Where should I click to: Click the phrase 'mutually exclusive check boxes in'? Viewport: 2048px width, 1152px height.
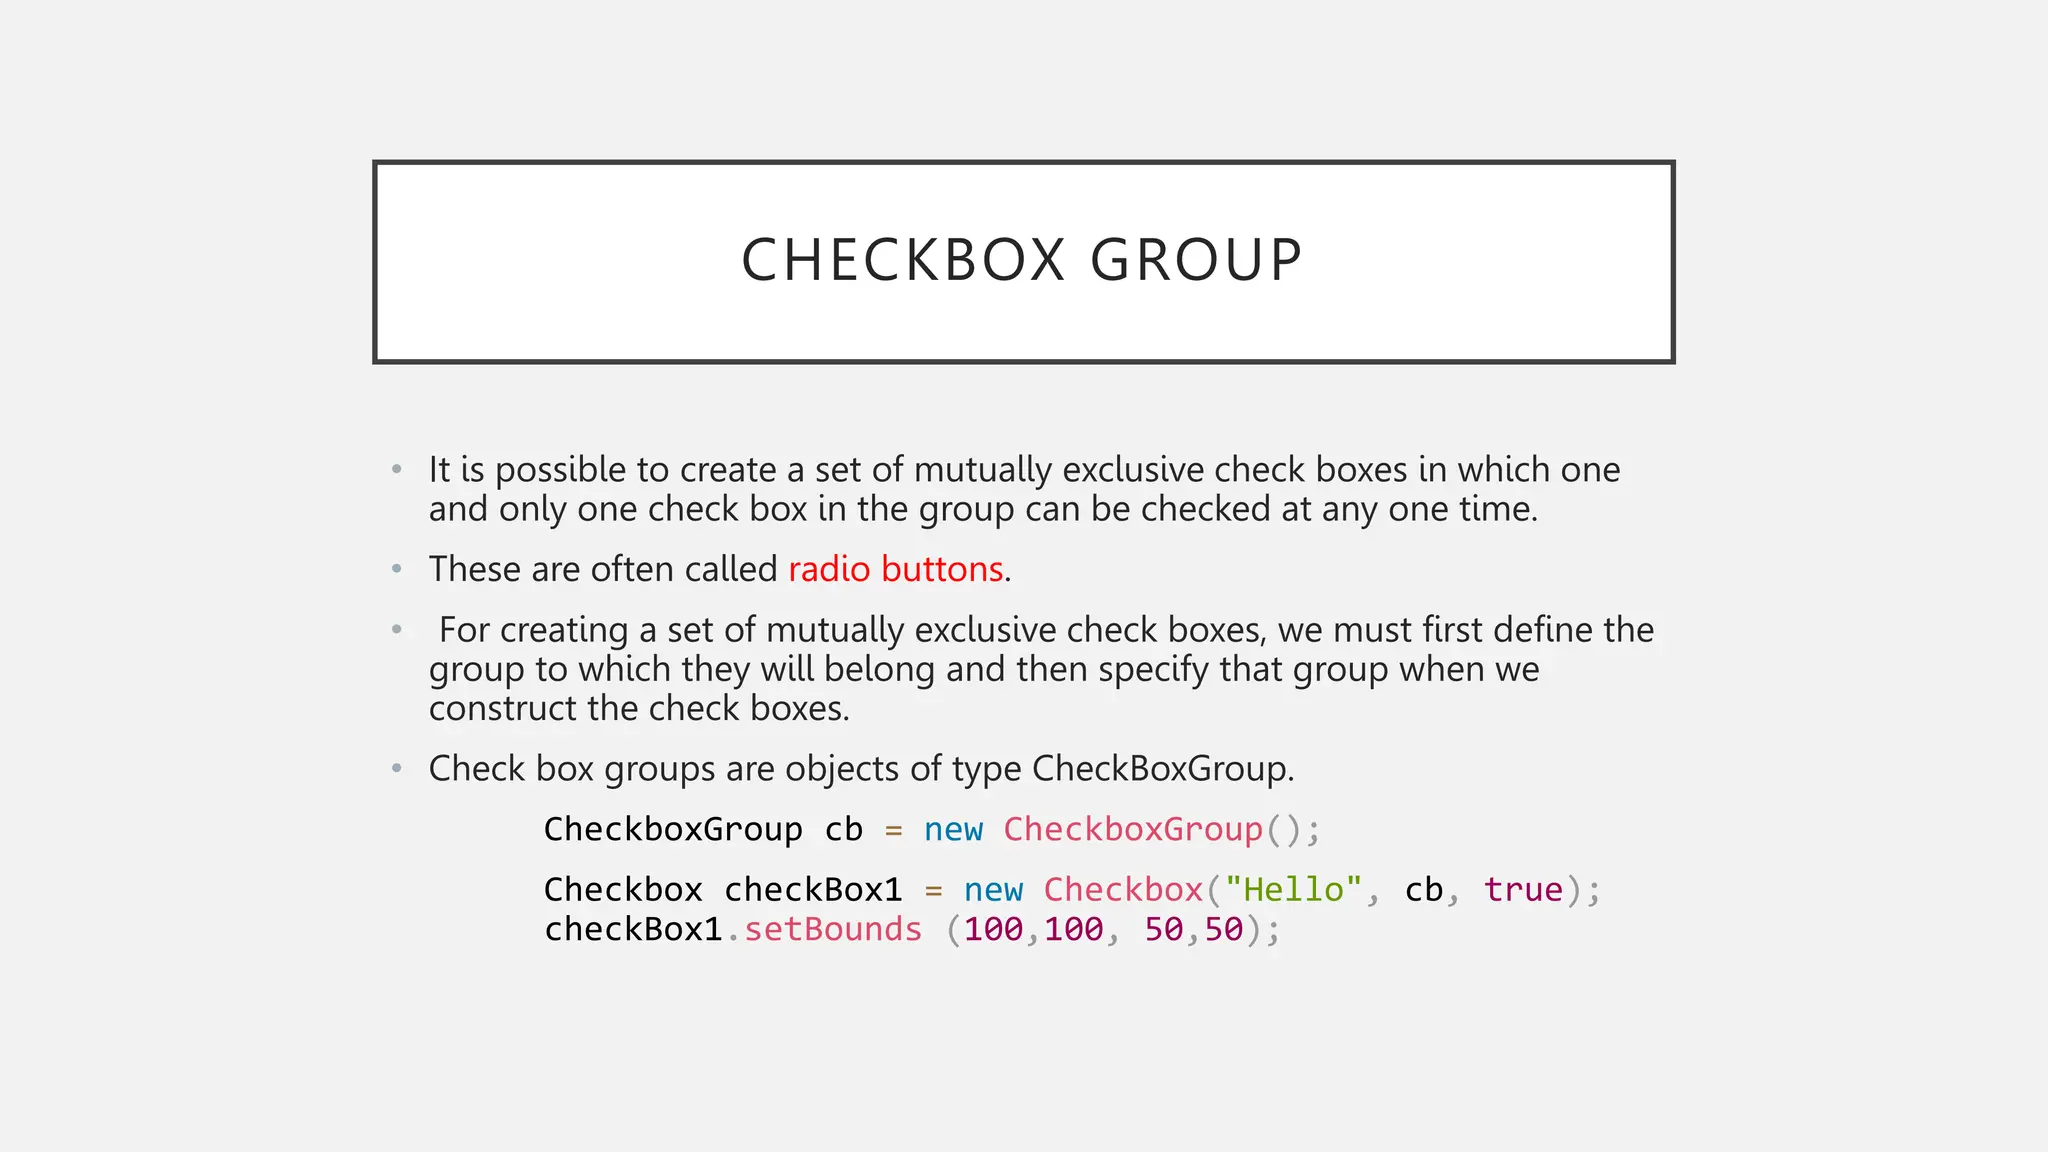(1180, 469)
